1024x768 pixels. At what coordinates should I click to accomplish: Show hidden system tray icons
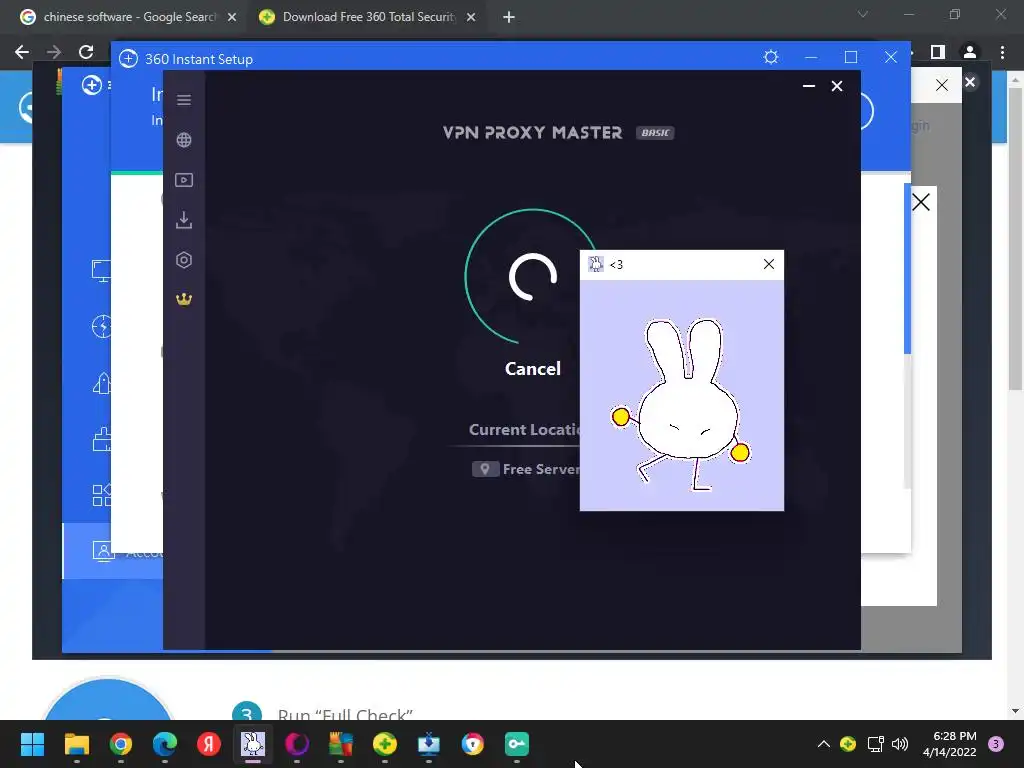tap(824, 744)
